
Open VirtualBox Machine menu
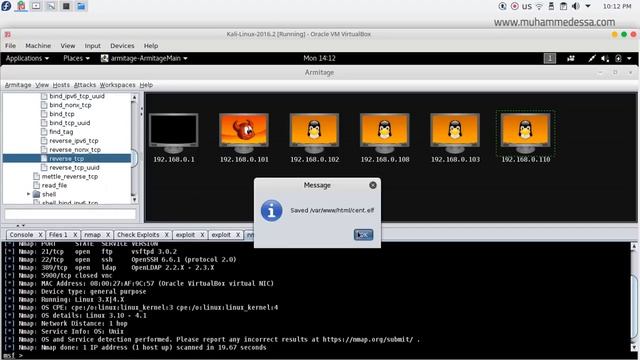coord(38,46)
